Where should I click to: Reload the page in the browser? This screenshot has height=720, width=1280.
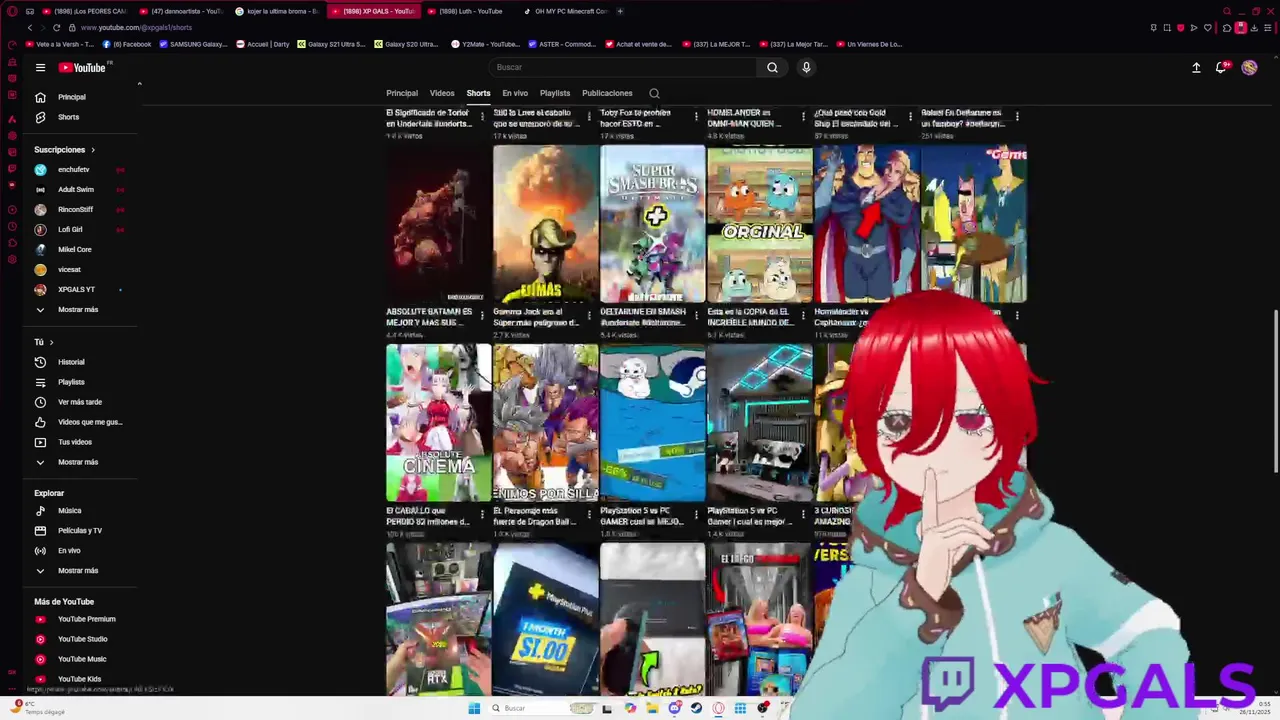(x=56, y=28)
